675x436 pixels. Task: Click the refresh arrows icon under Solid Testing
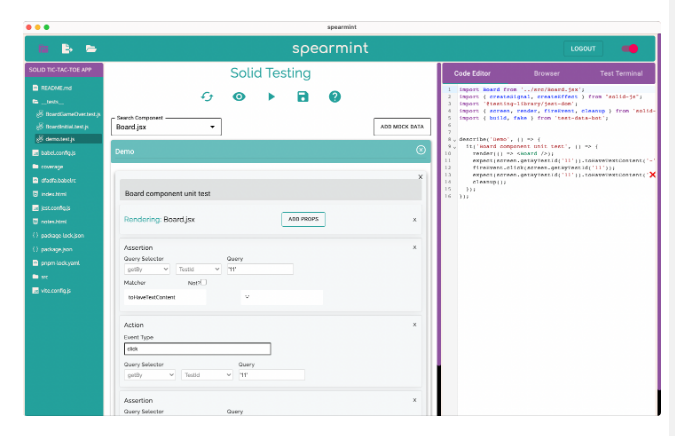[207, 97]
